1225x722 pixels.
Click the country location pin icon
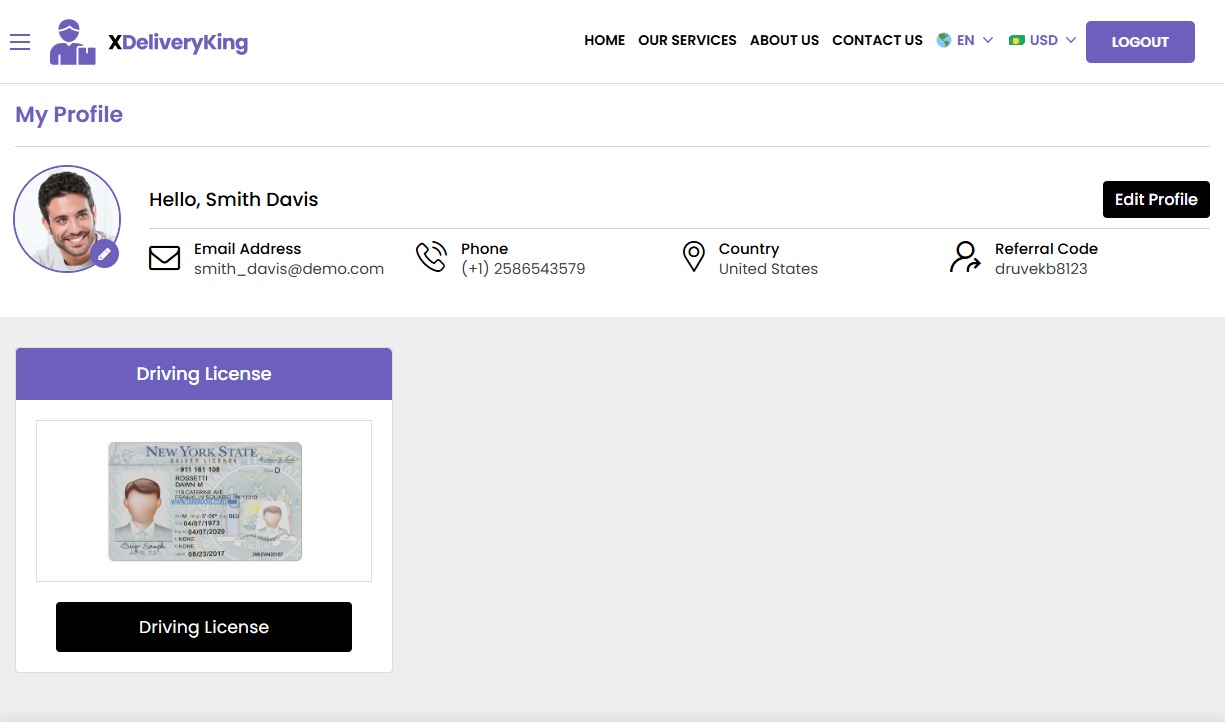coord(693,257)
